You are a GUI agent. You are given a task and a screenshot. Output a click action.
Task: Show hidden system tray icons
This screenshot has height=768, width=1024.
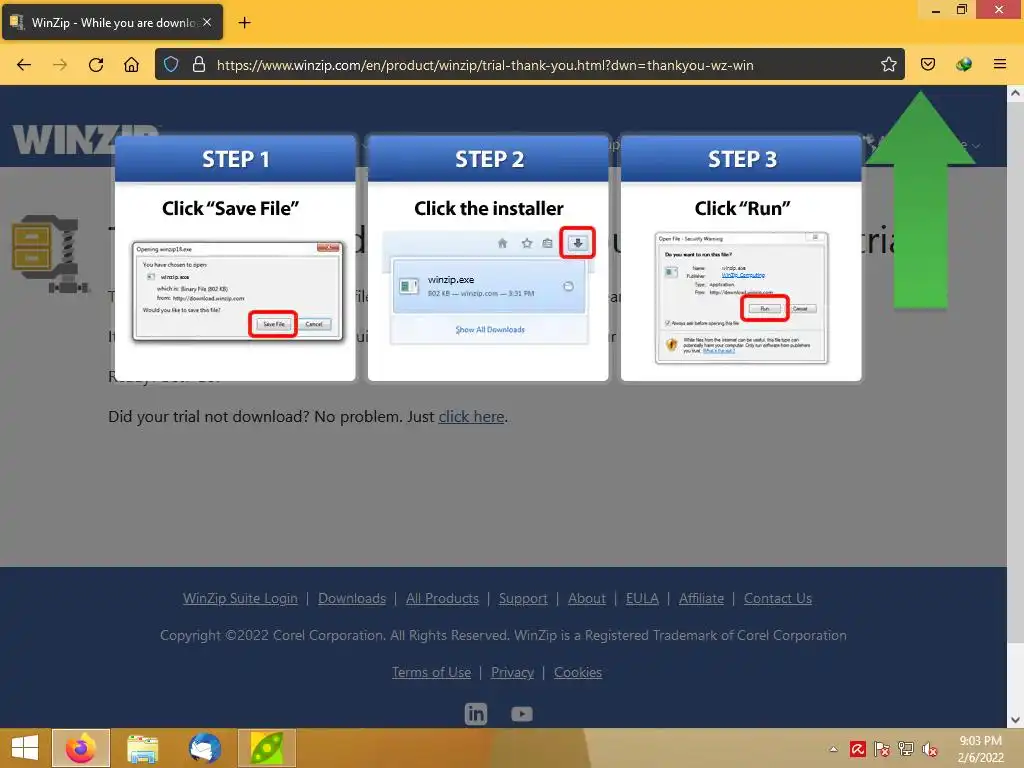pyautogui.click(x=833, y=749)
